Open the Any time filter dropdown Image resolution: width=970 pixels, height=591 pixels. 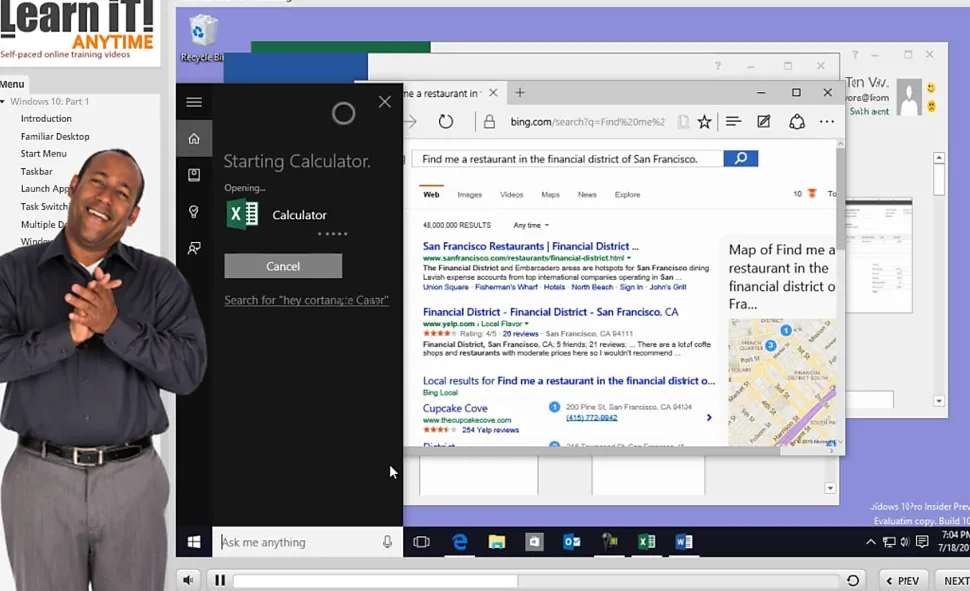(531, 225)
